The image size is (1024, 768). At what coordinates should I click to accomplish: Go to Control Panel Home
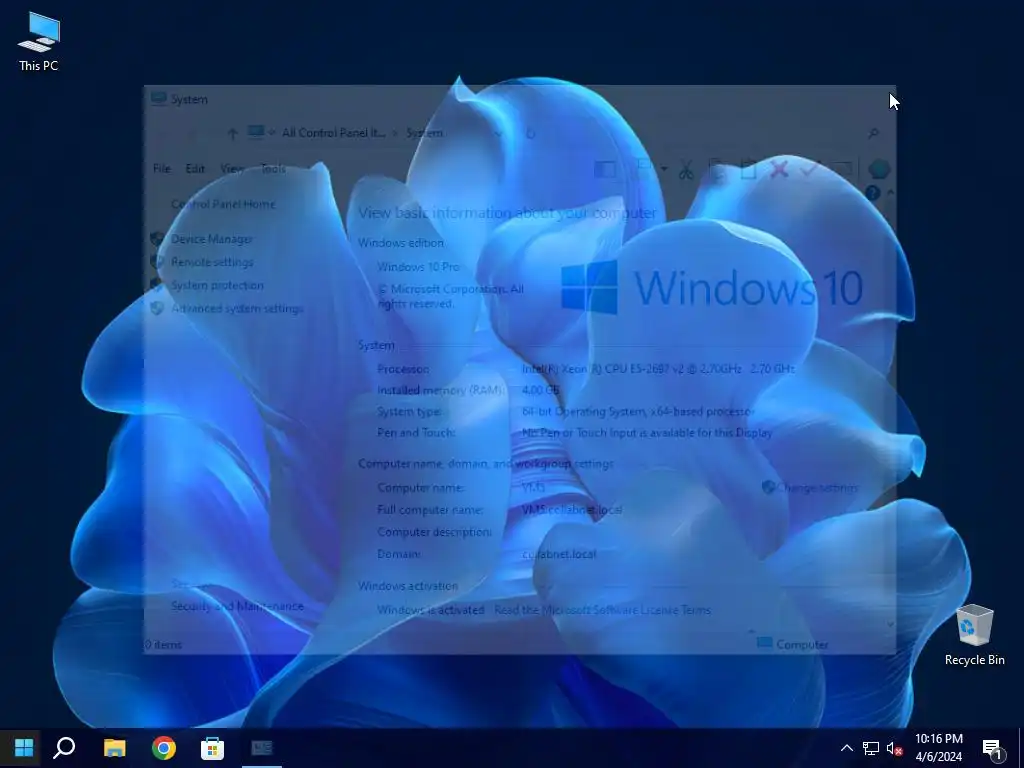[x=223, y=204]
